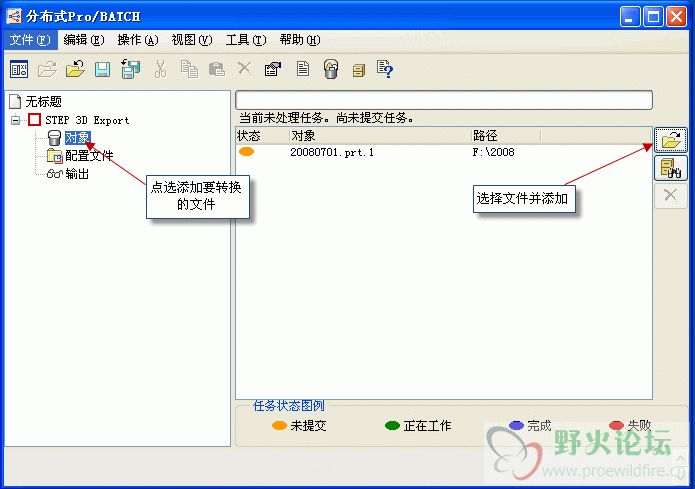Click the scissors cut icon

(x=160, y=69)
